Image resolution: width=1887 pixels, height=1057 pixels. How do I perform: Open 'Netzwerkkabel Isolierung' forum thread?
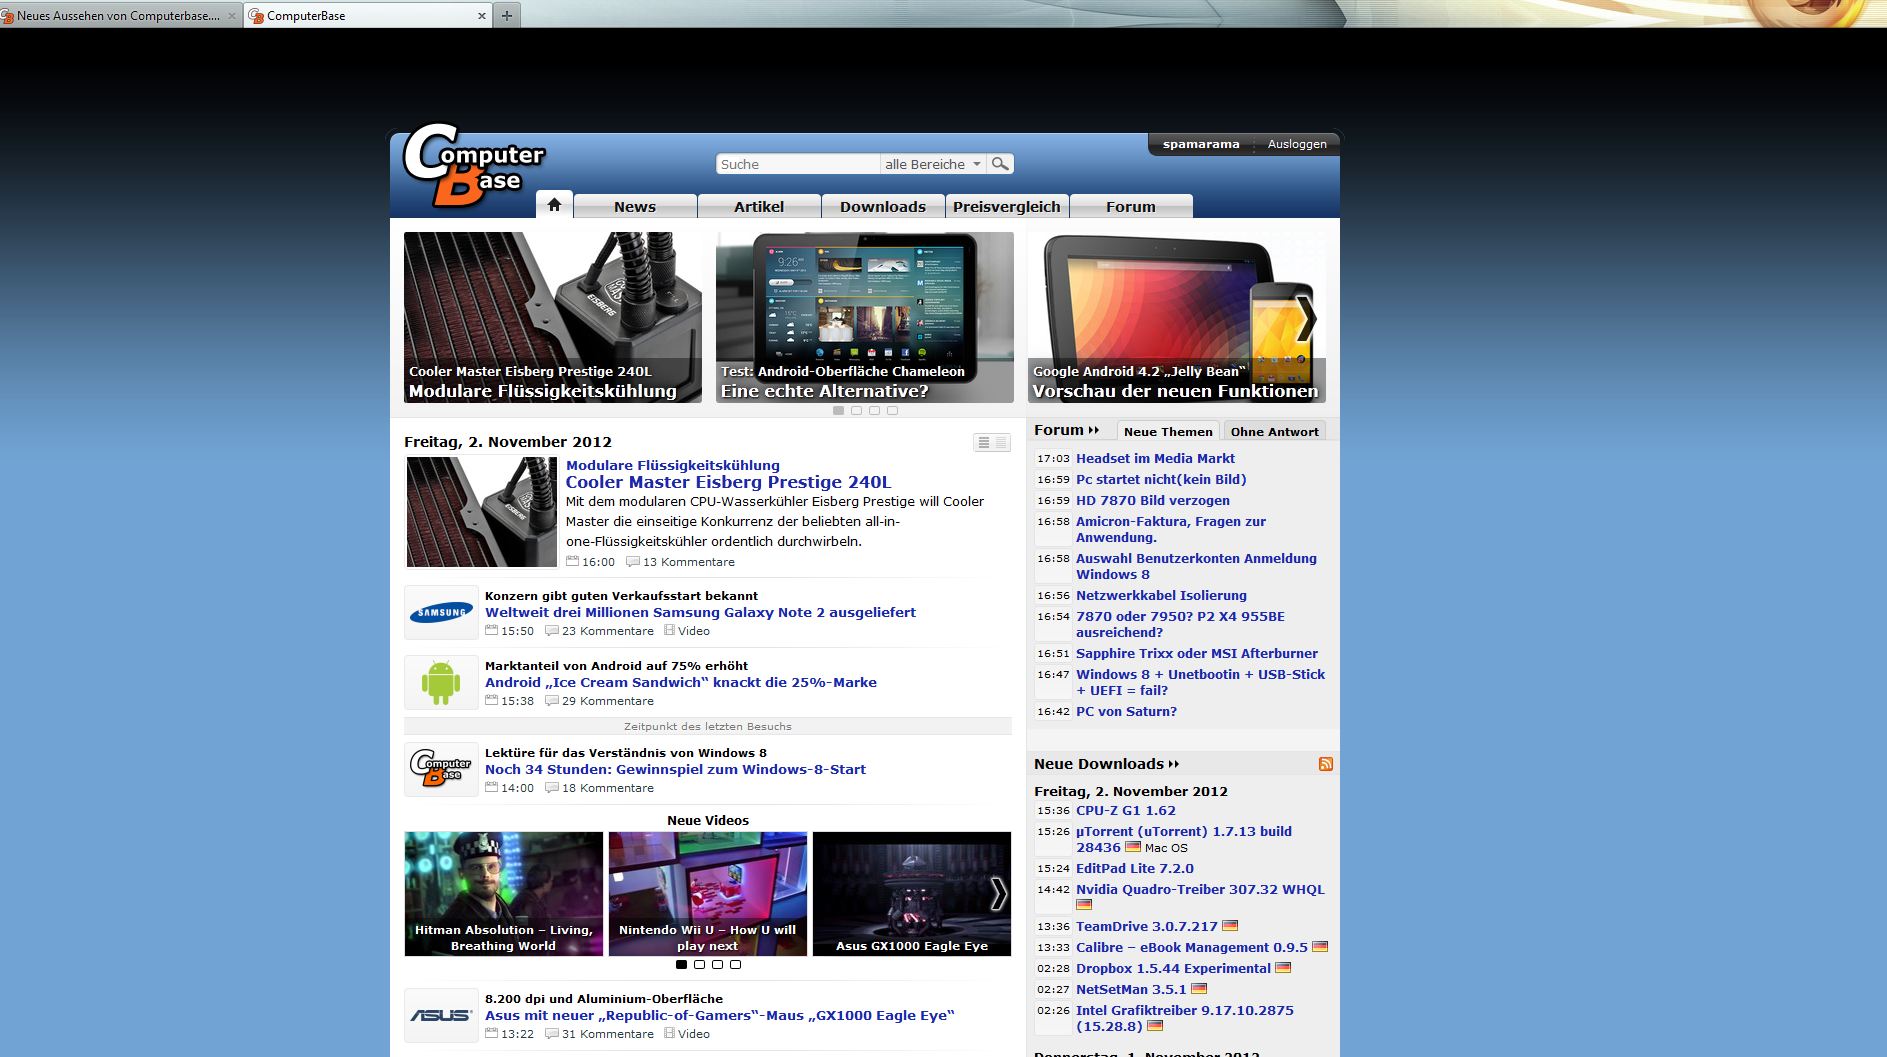point(1161,595)
